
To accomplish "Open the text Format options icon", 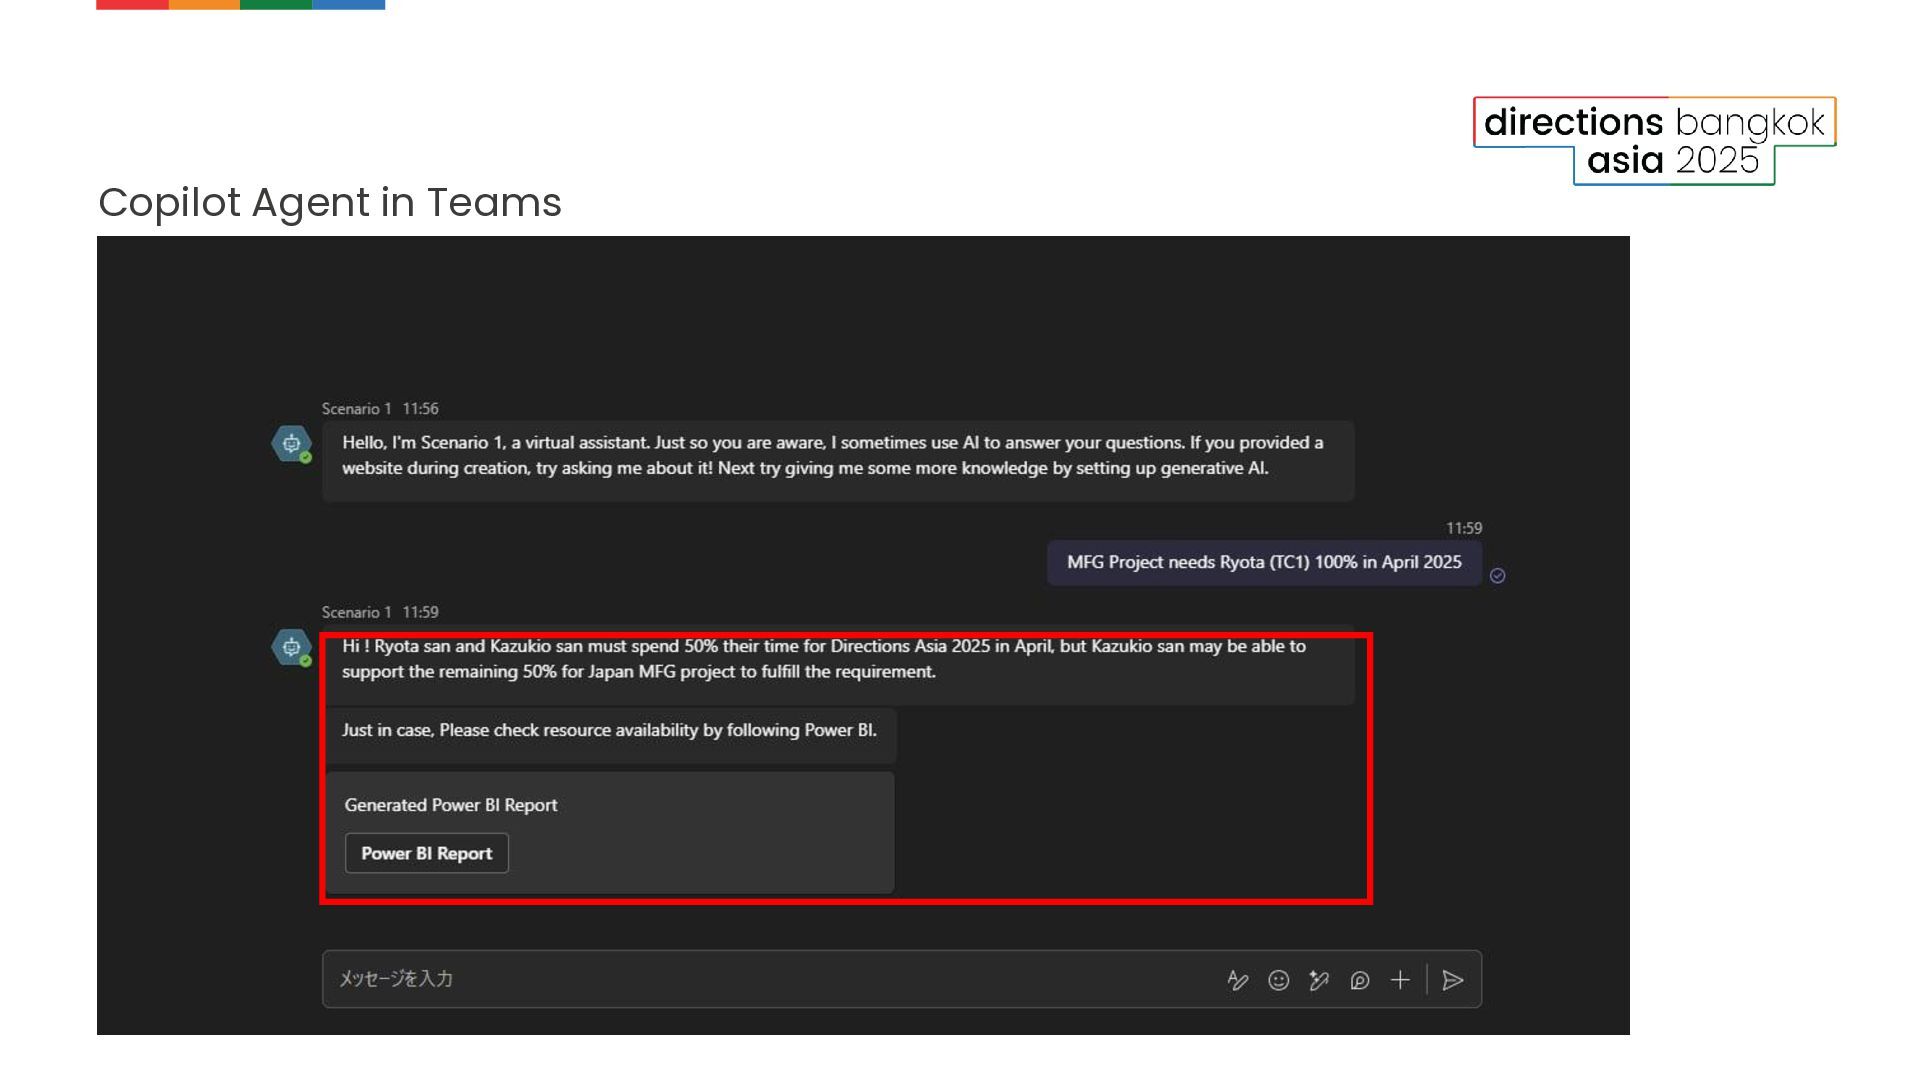I will (x=1237, y=980).
